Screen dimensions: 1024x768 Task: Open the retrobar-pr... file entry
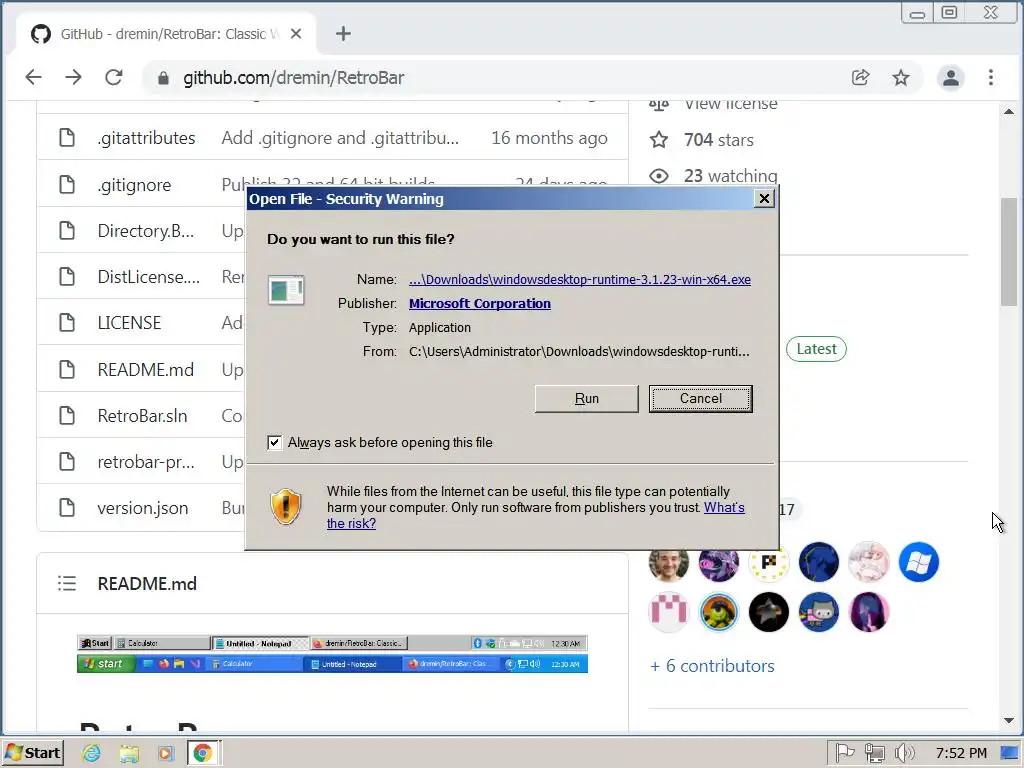[146, 462]
